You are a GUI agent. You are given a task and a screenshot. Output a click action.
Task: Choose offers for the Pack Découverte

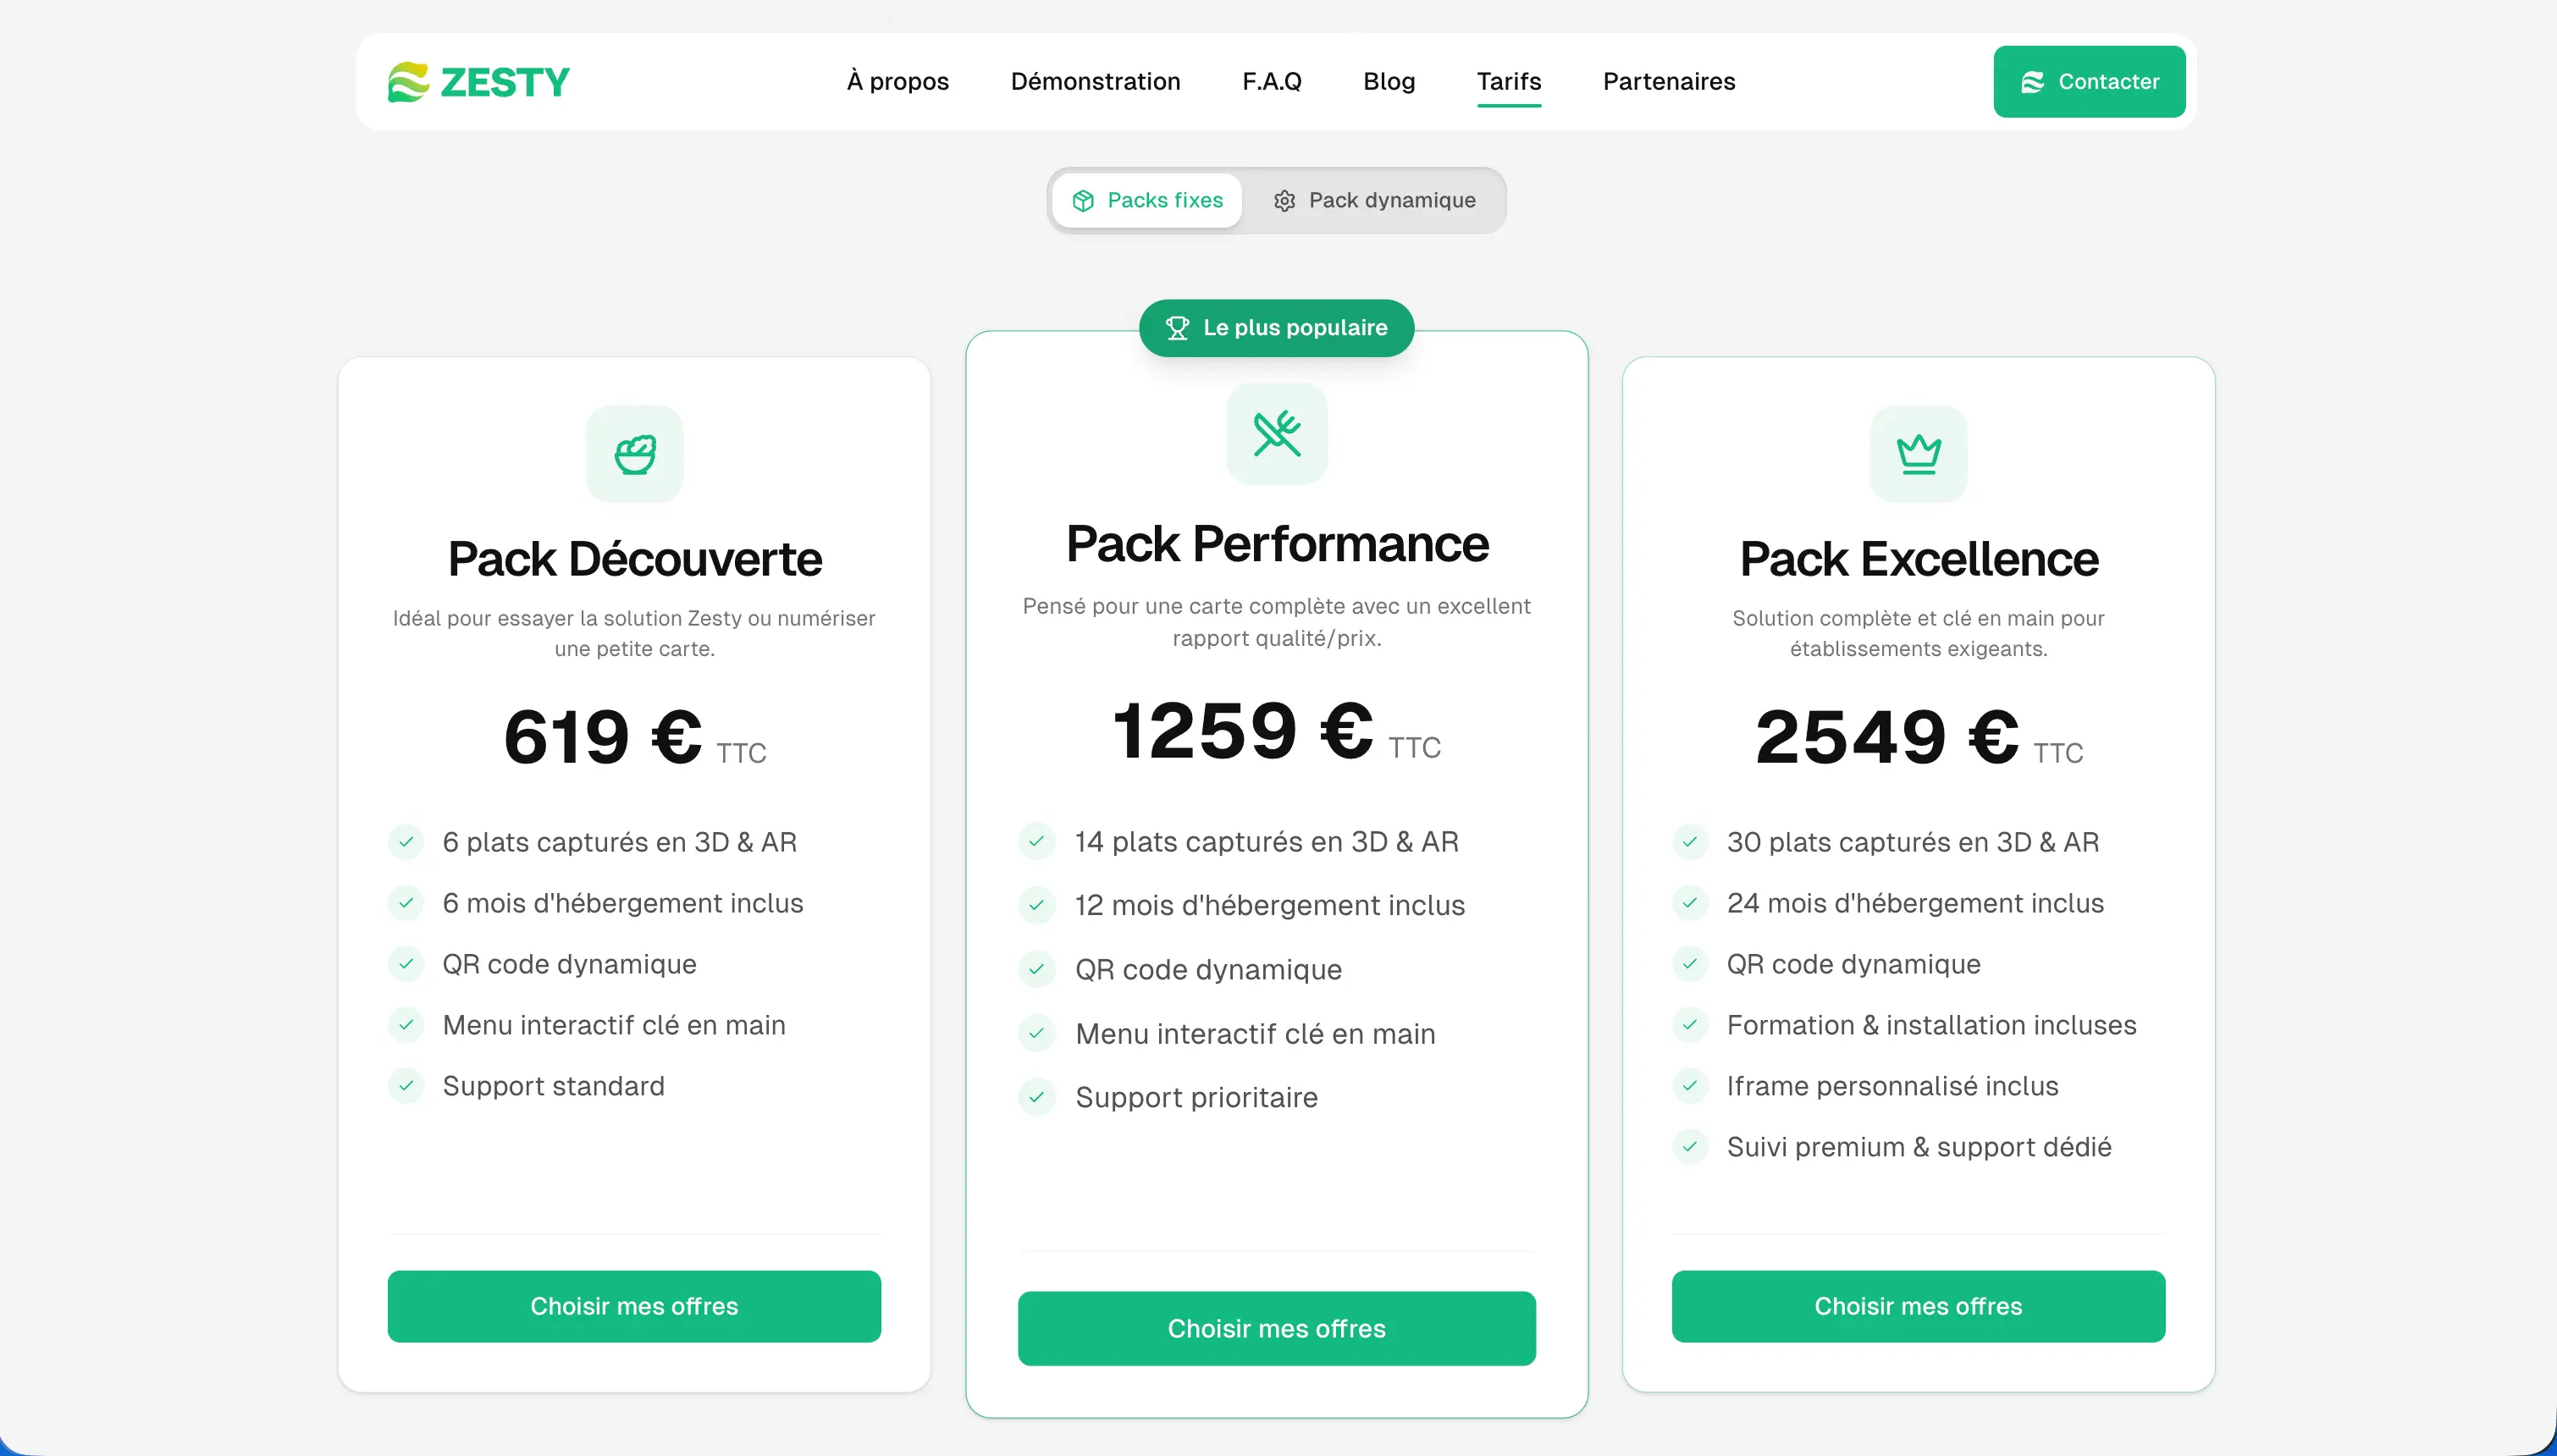(x=634, y=1306)
